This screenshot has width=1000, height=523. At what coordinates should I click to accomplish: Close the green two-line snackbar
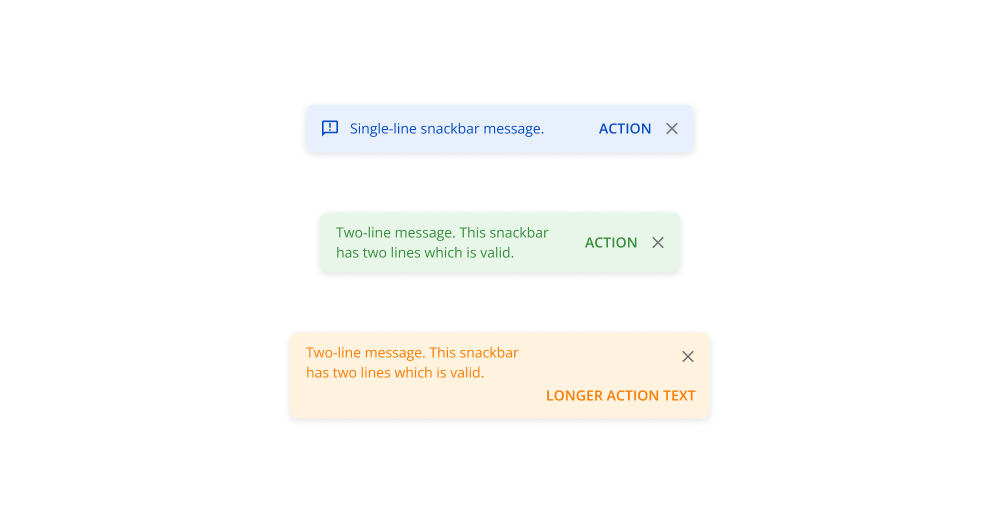658,242
